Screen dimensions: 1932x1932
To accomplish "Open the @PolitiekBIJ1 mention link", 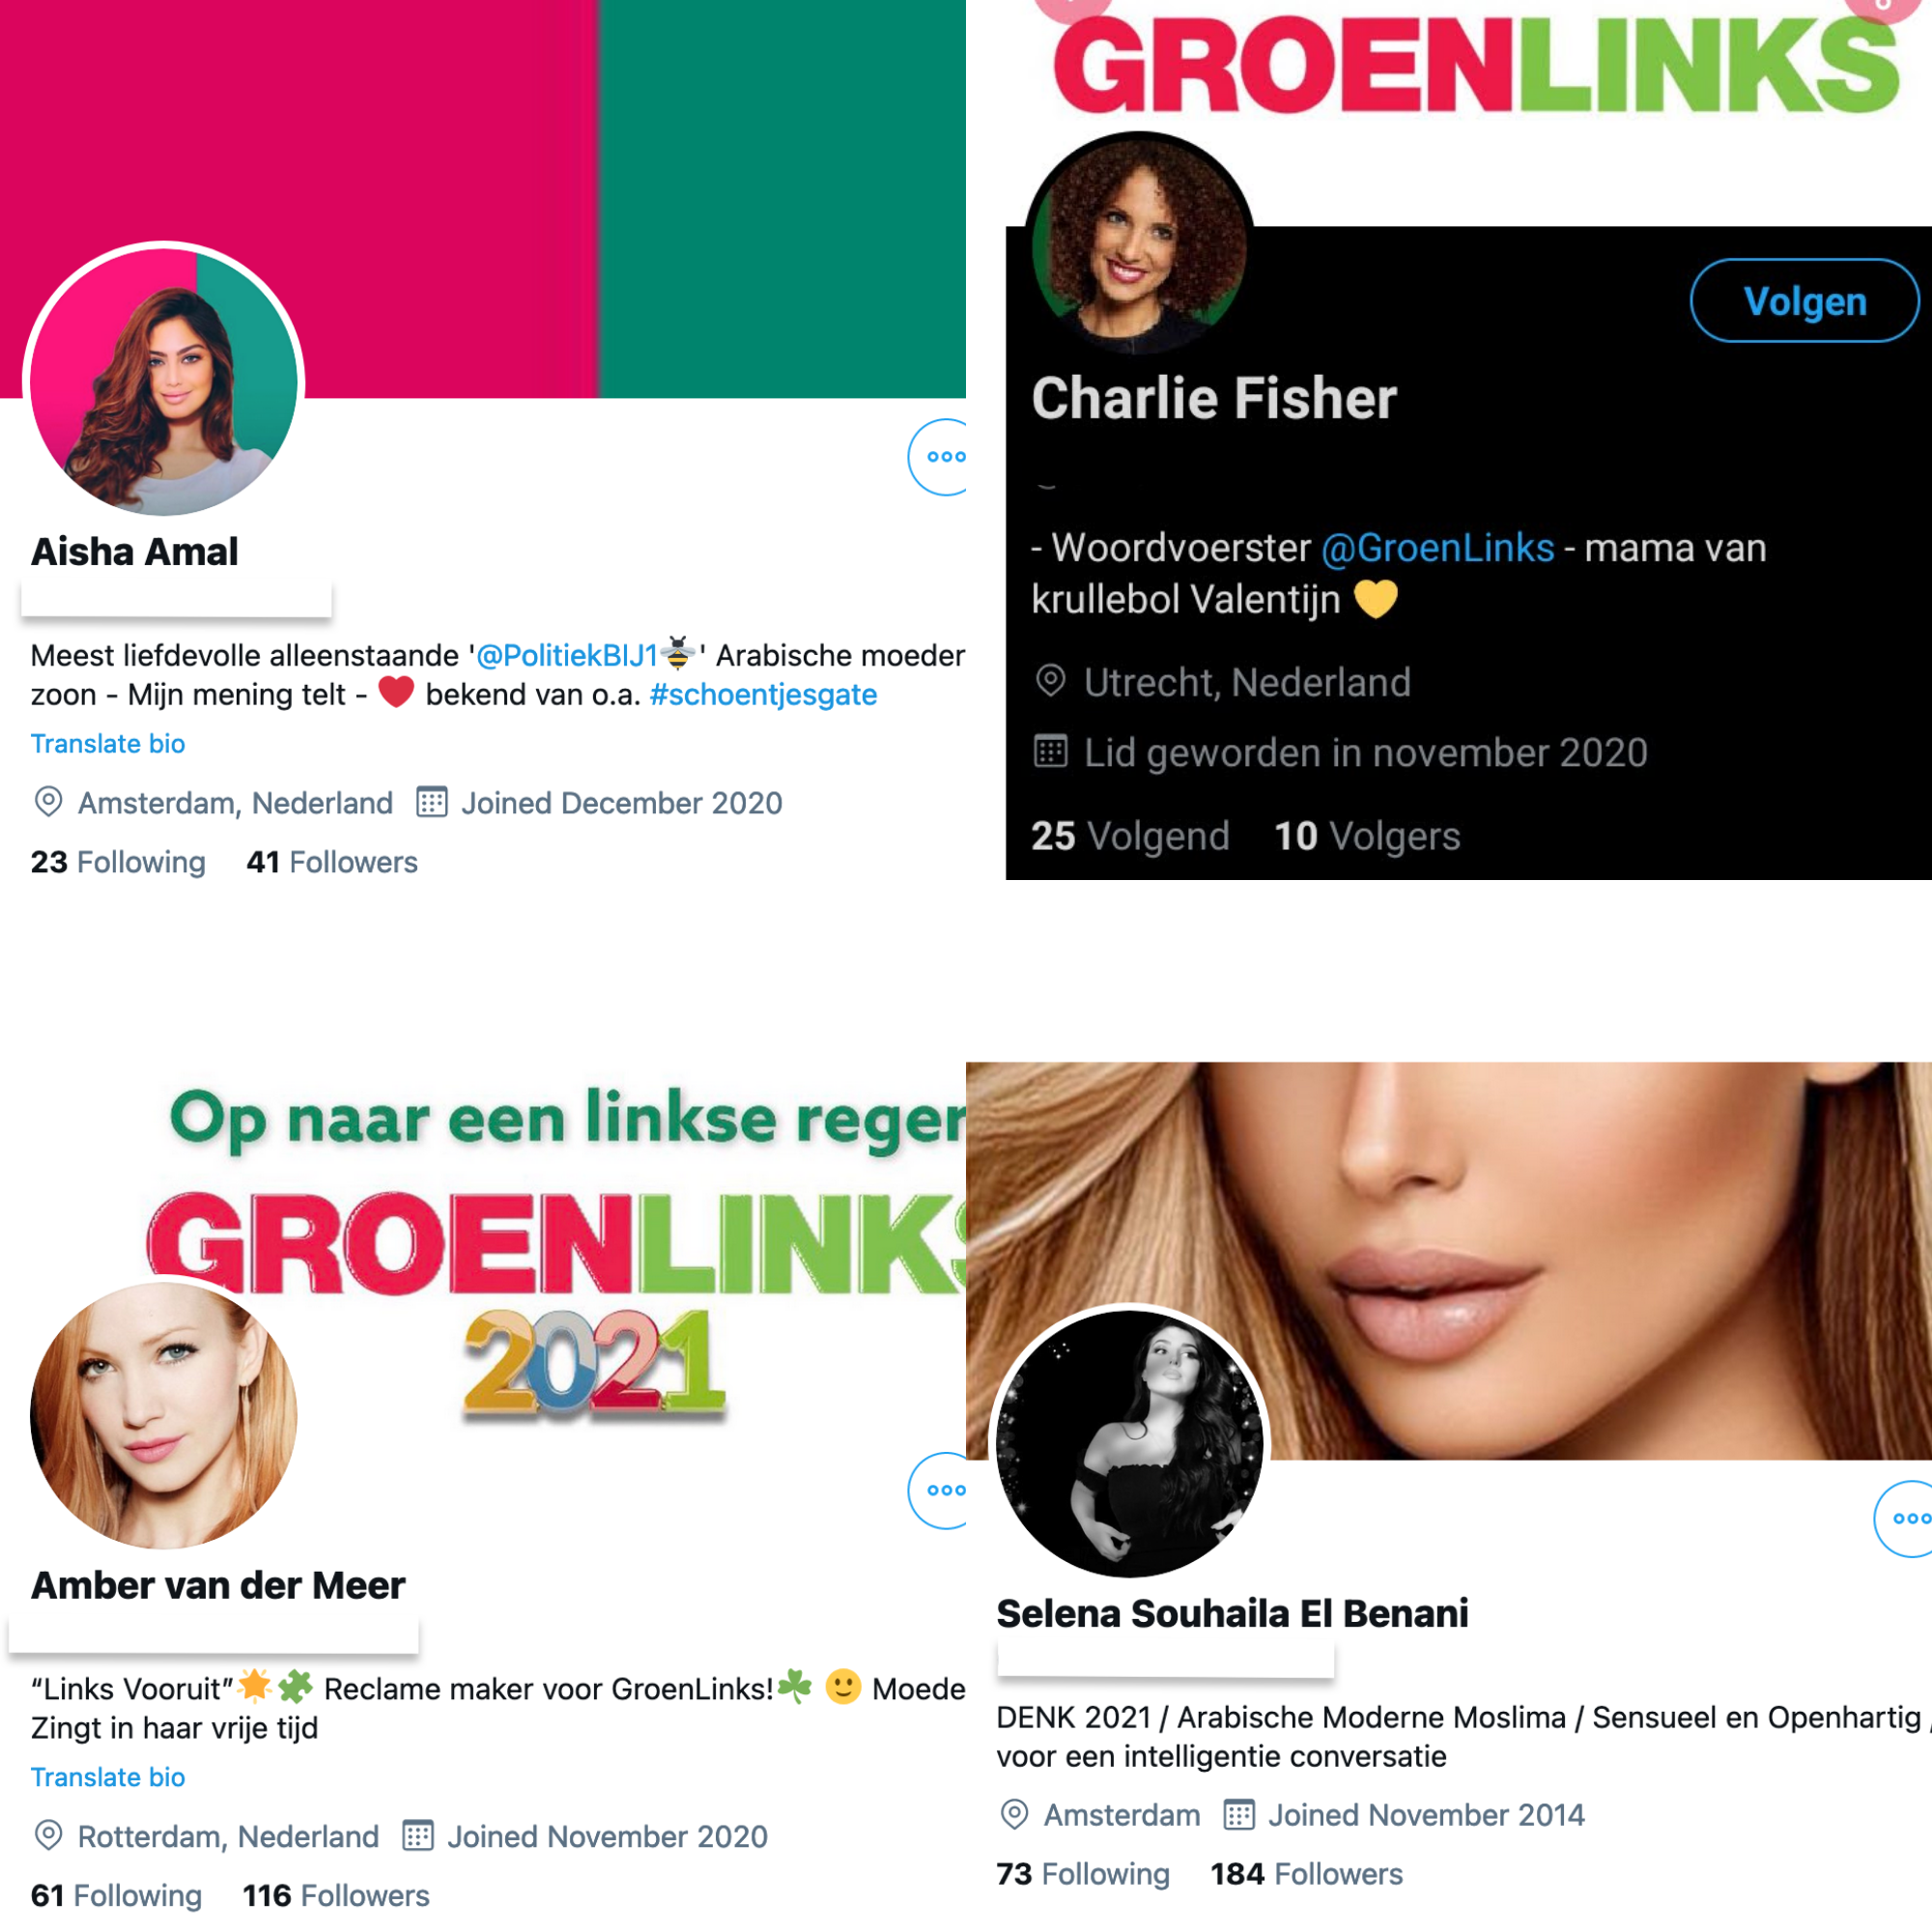I will (567, 655).
